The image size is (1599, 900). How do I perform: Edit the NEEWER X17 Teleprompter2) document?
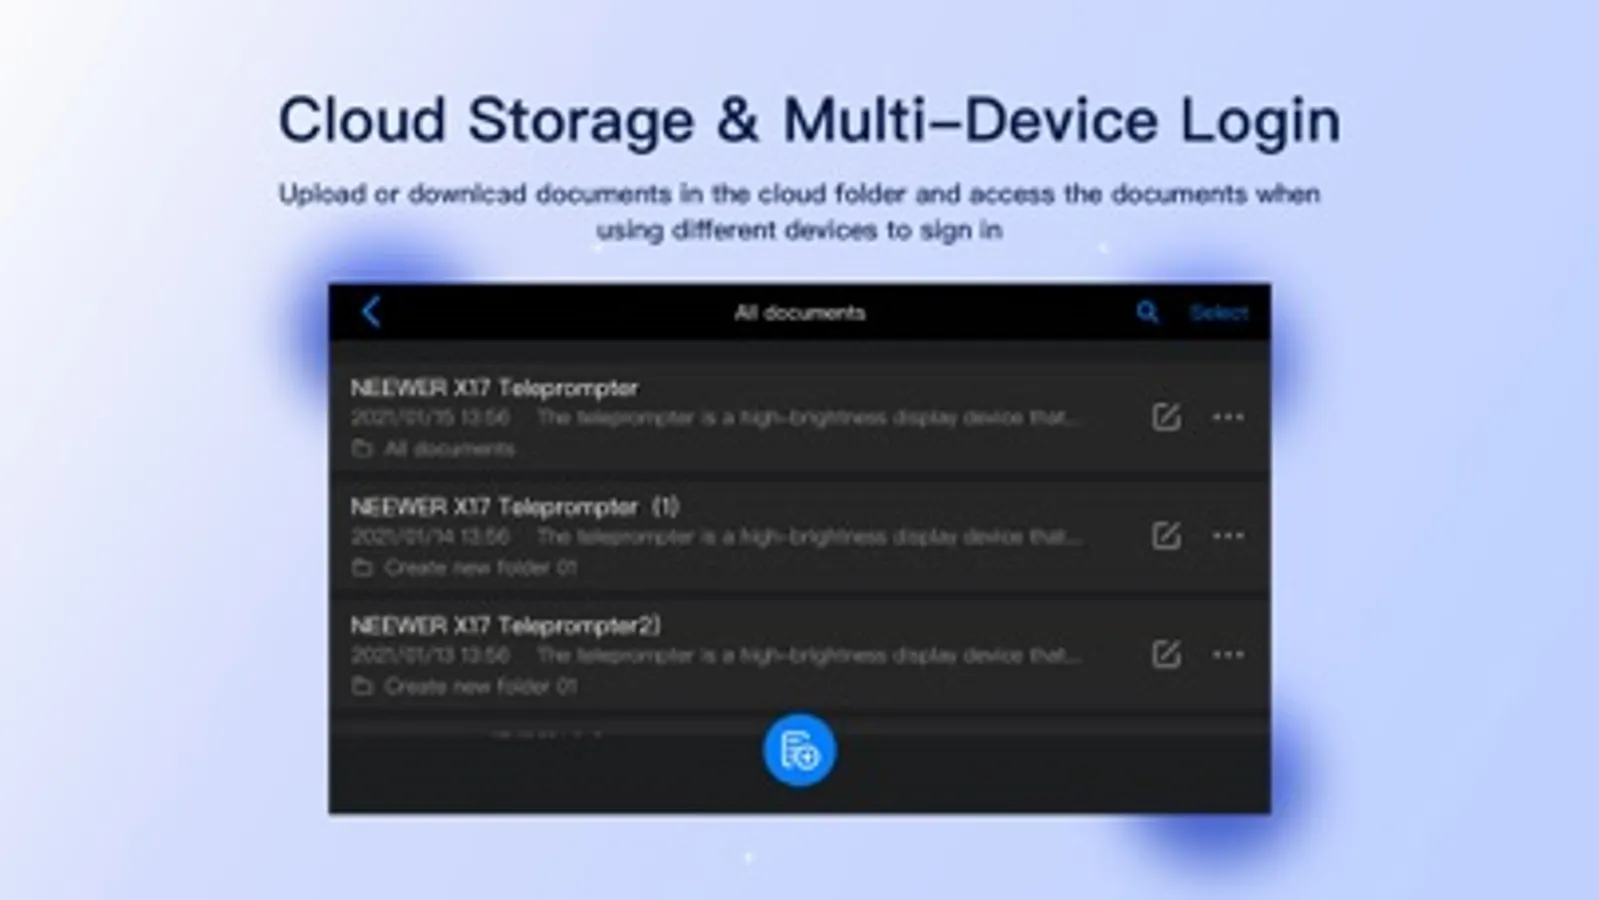[x=1166, y=655]
